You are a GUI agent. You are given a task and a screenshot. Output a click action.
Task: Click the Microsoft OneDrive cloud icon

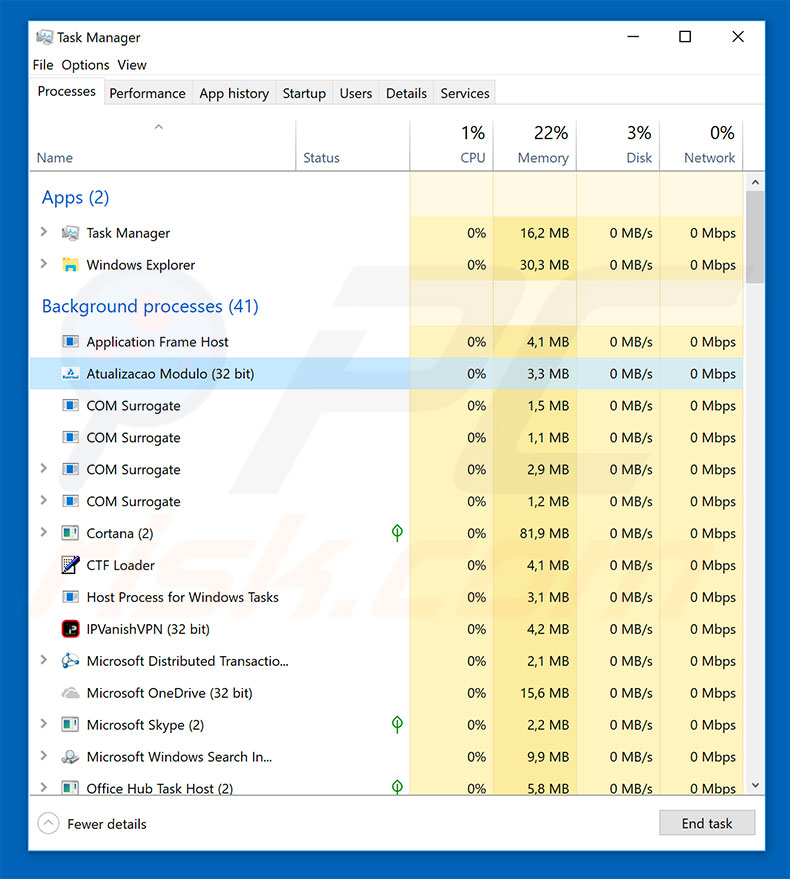pyautogui.click(x=70, y=693)
